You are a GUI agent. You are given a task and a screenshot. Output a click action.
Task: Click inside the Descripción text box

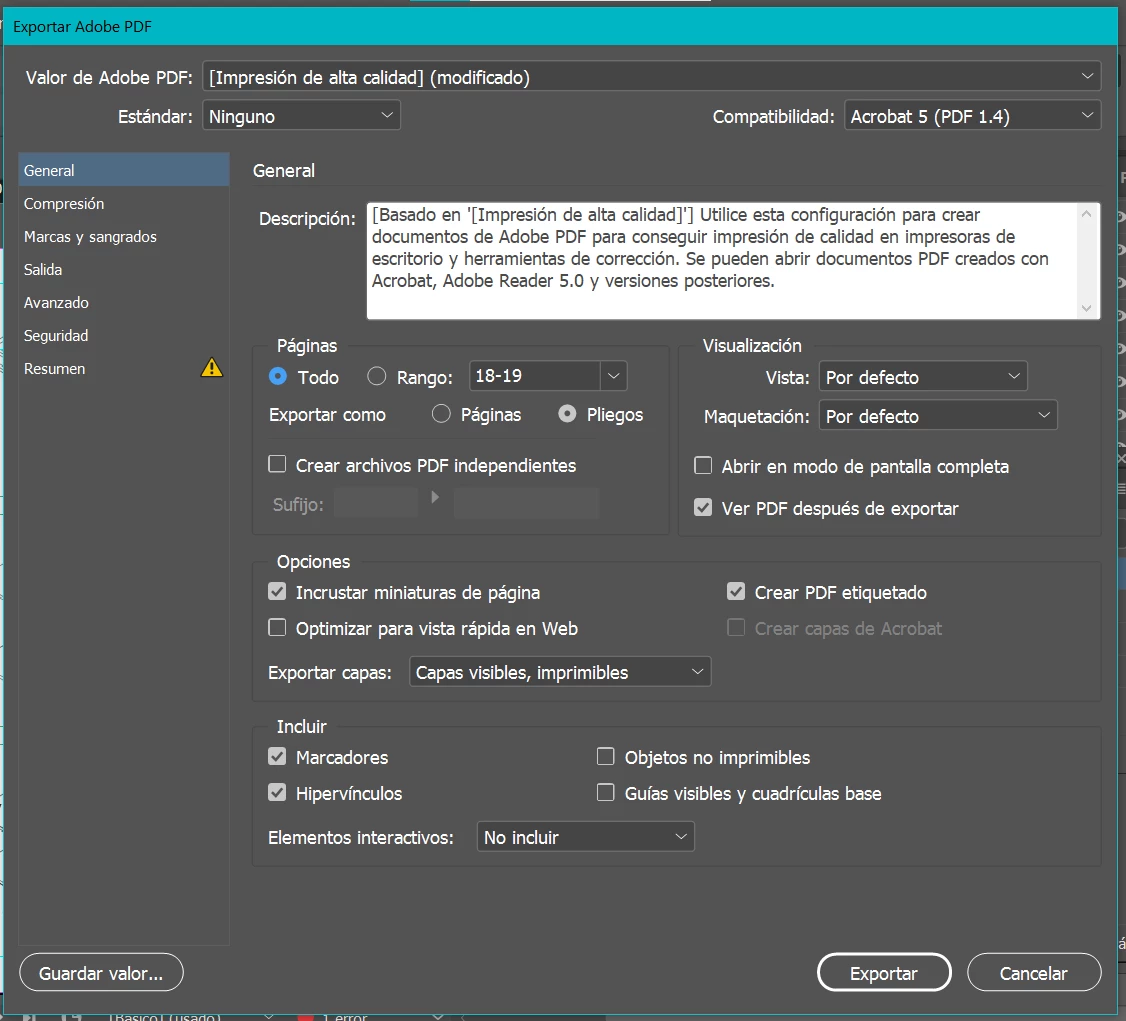pos(722,261)
